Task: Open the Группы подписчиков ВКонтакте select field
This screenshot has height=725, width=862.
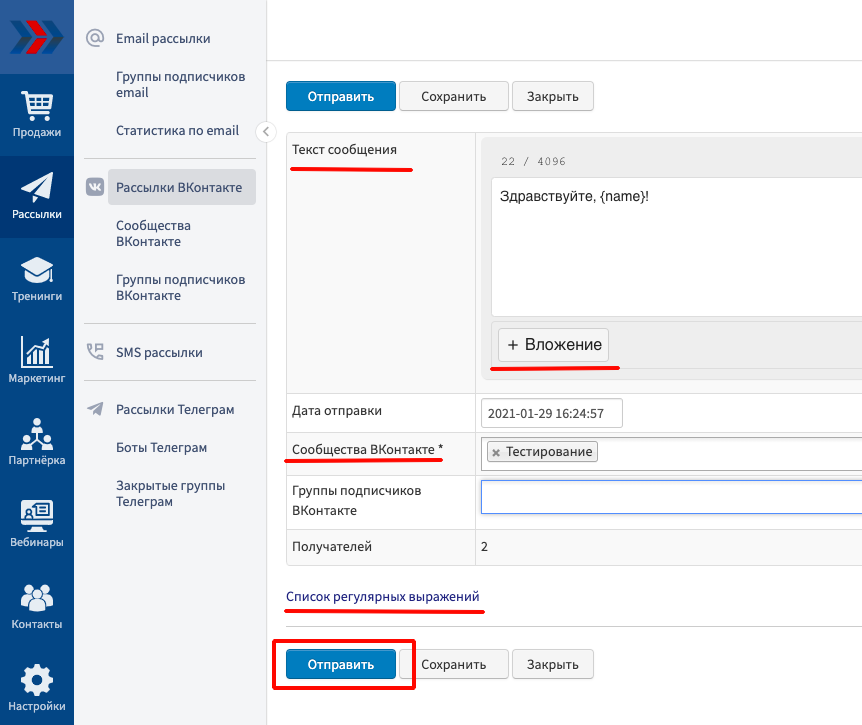Action: 670,497
